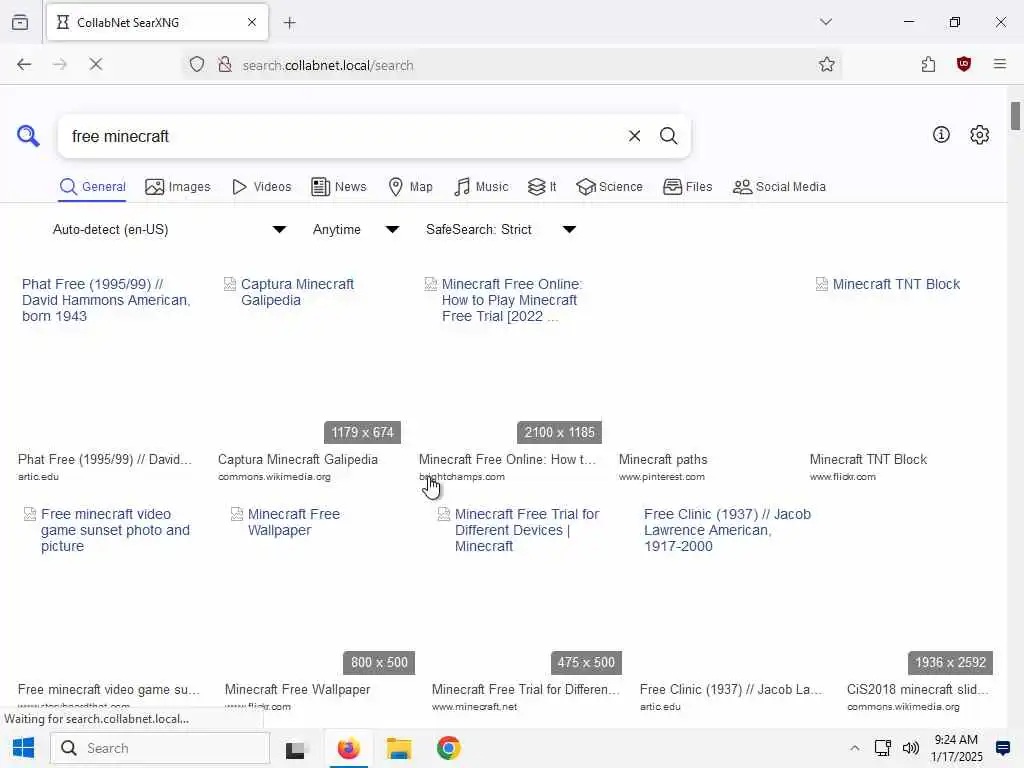Open Minecraft Free Online trial image link

[x=511, y=300]
